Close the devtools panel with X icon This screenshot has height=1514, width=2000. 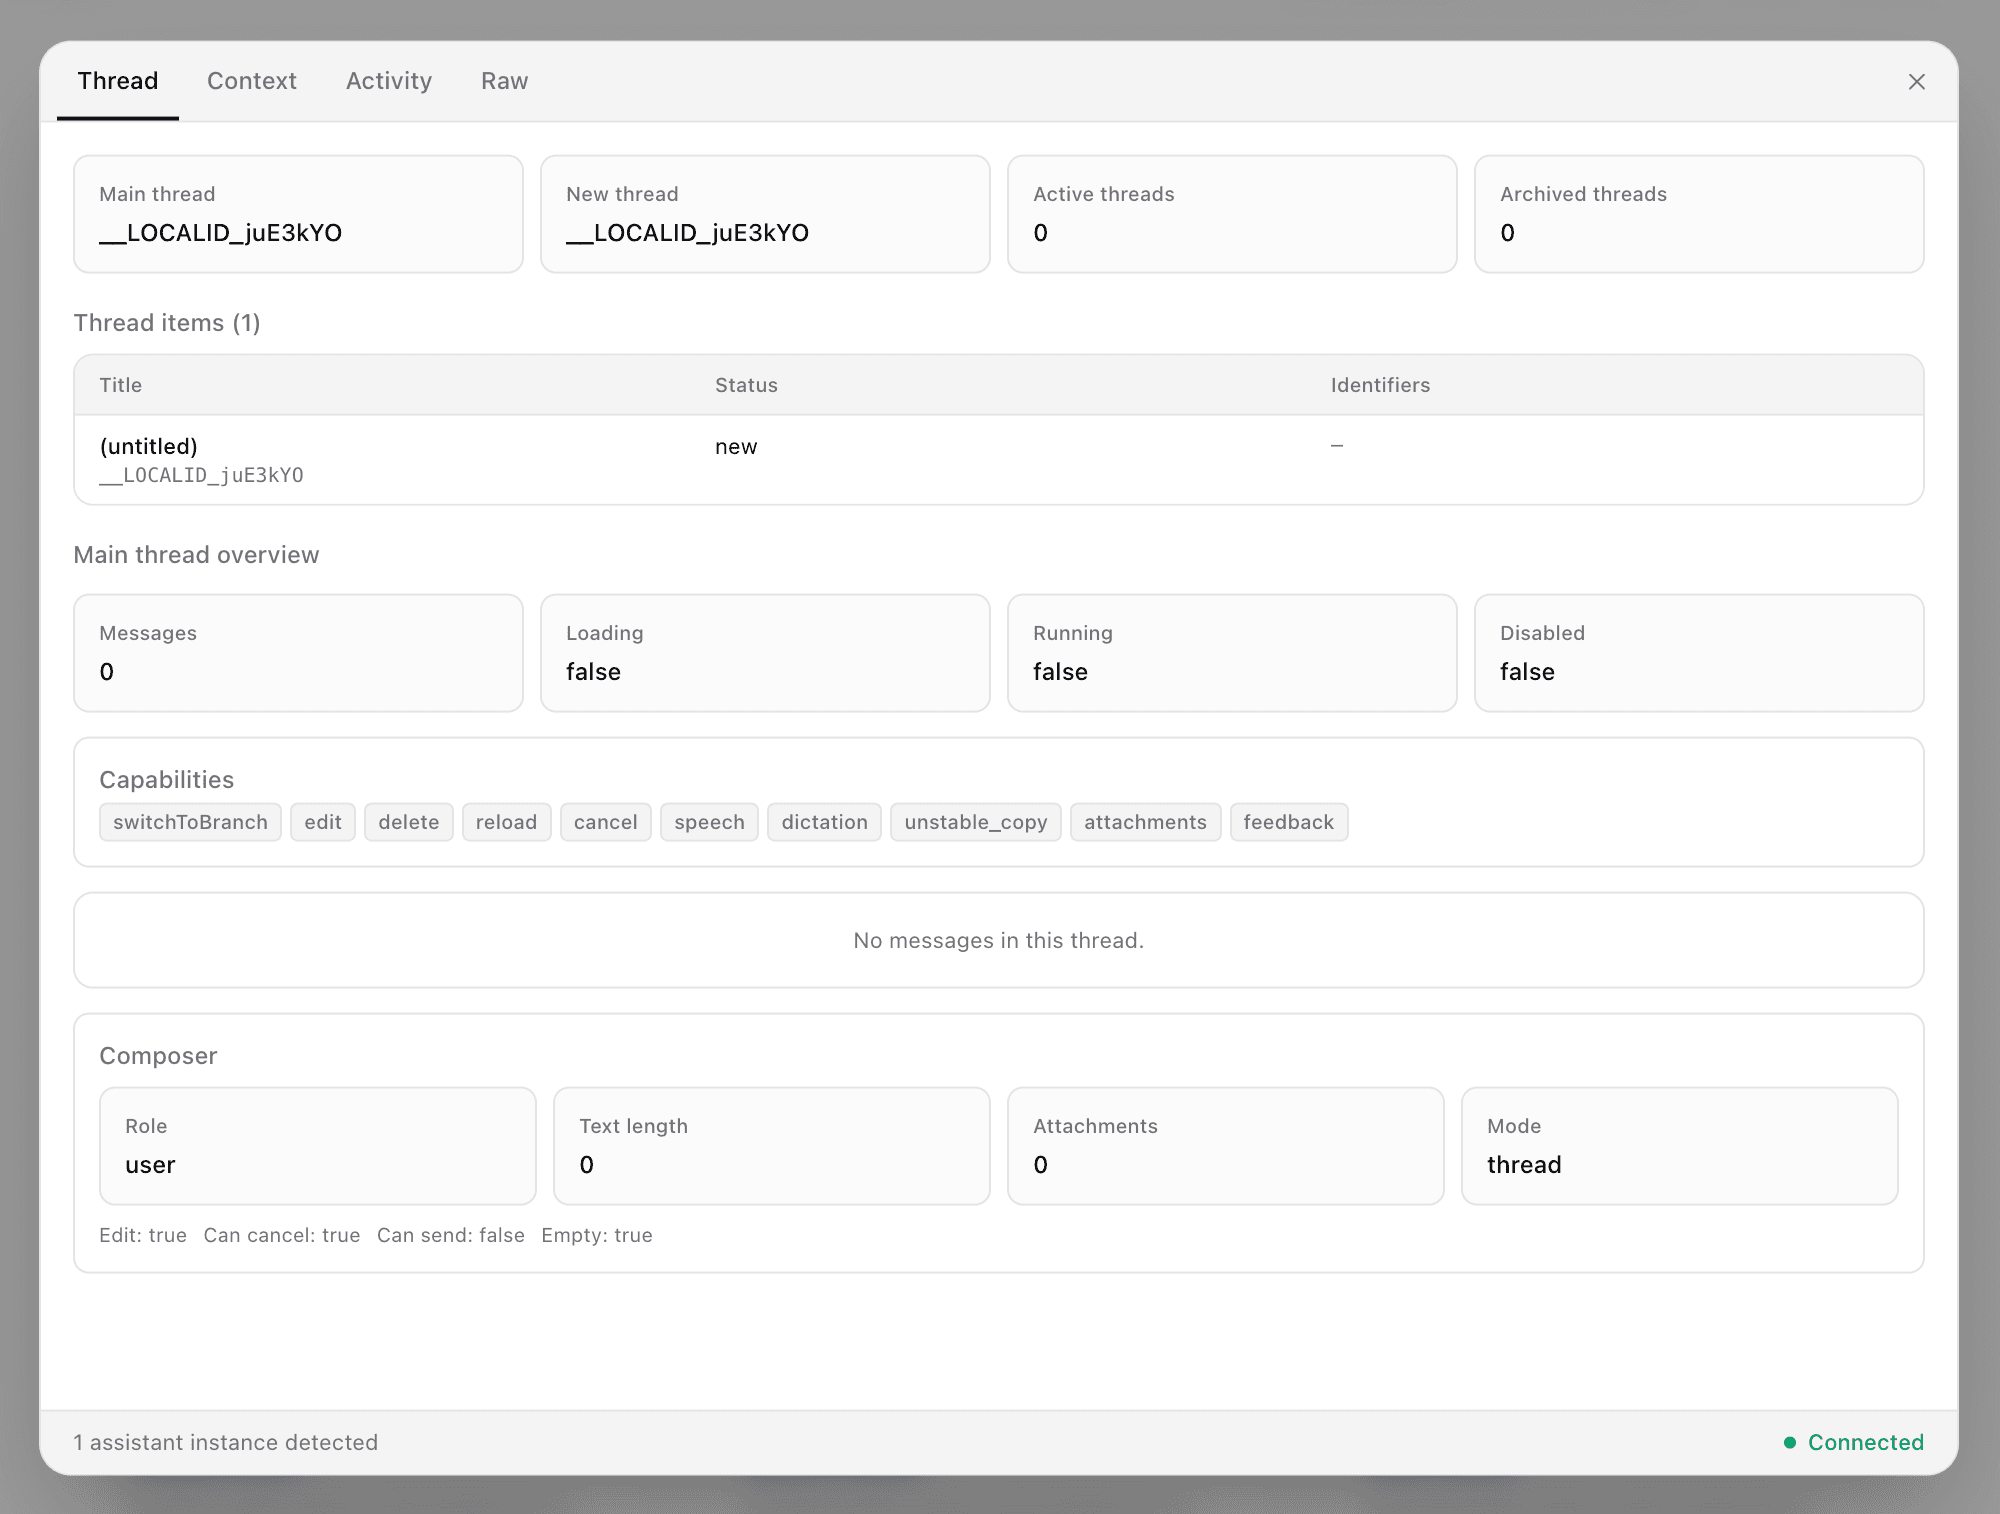click(1916, 82)
